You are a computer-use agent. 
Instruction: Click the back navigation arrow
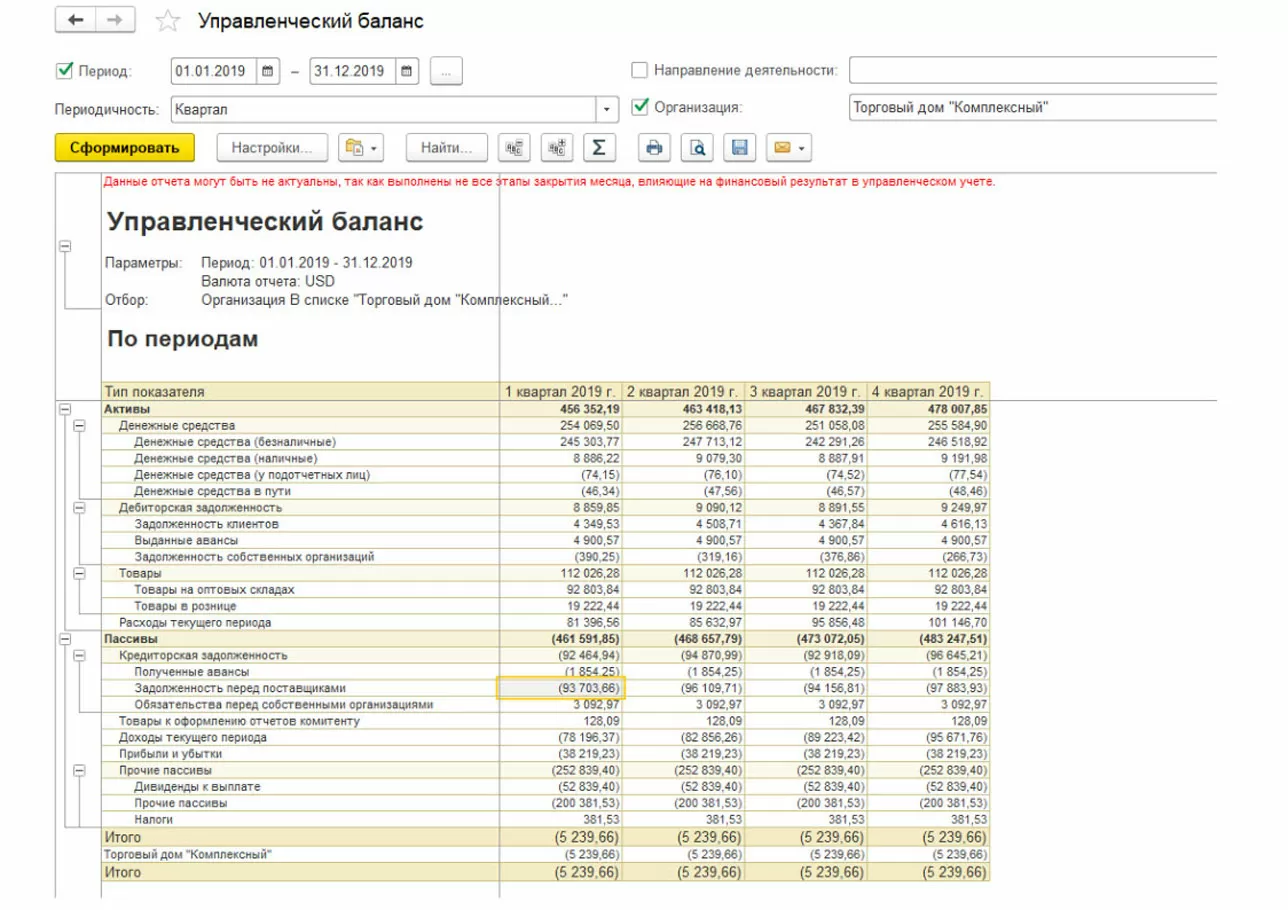pyautogui.click(x=75, y=21)
